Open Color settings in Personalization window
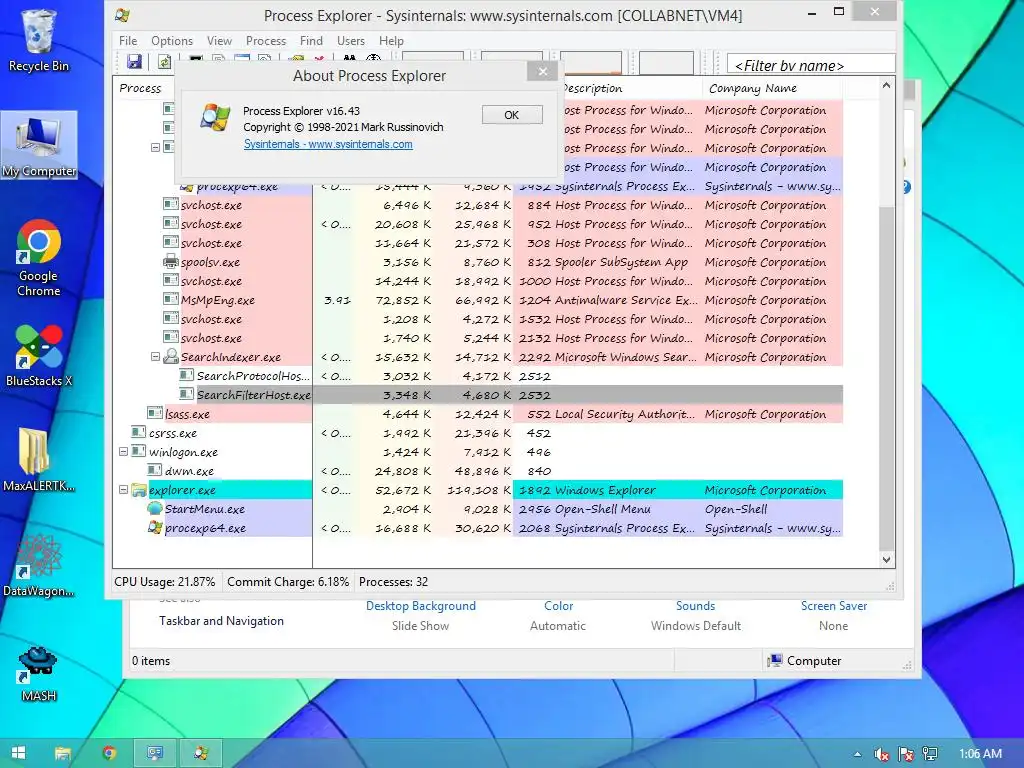 558,606
